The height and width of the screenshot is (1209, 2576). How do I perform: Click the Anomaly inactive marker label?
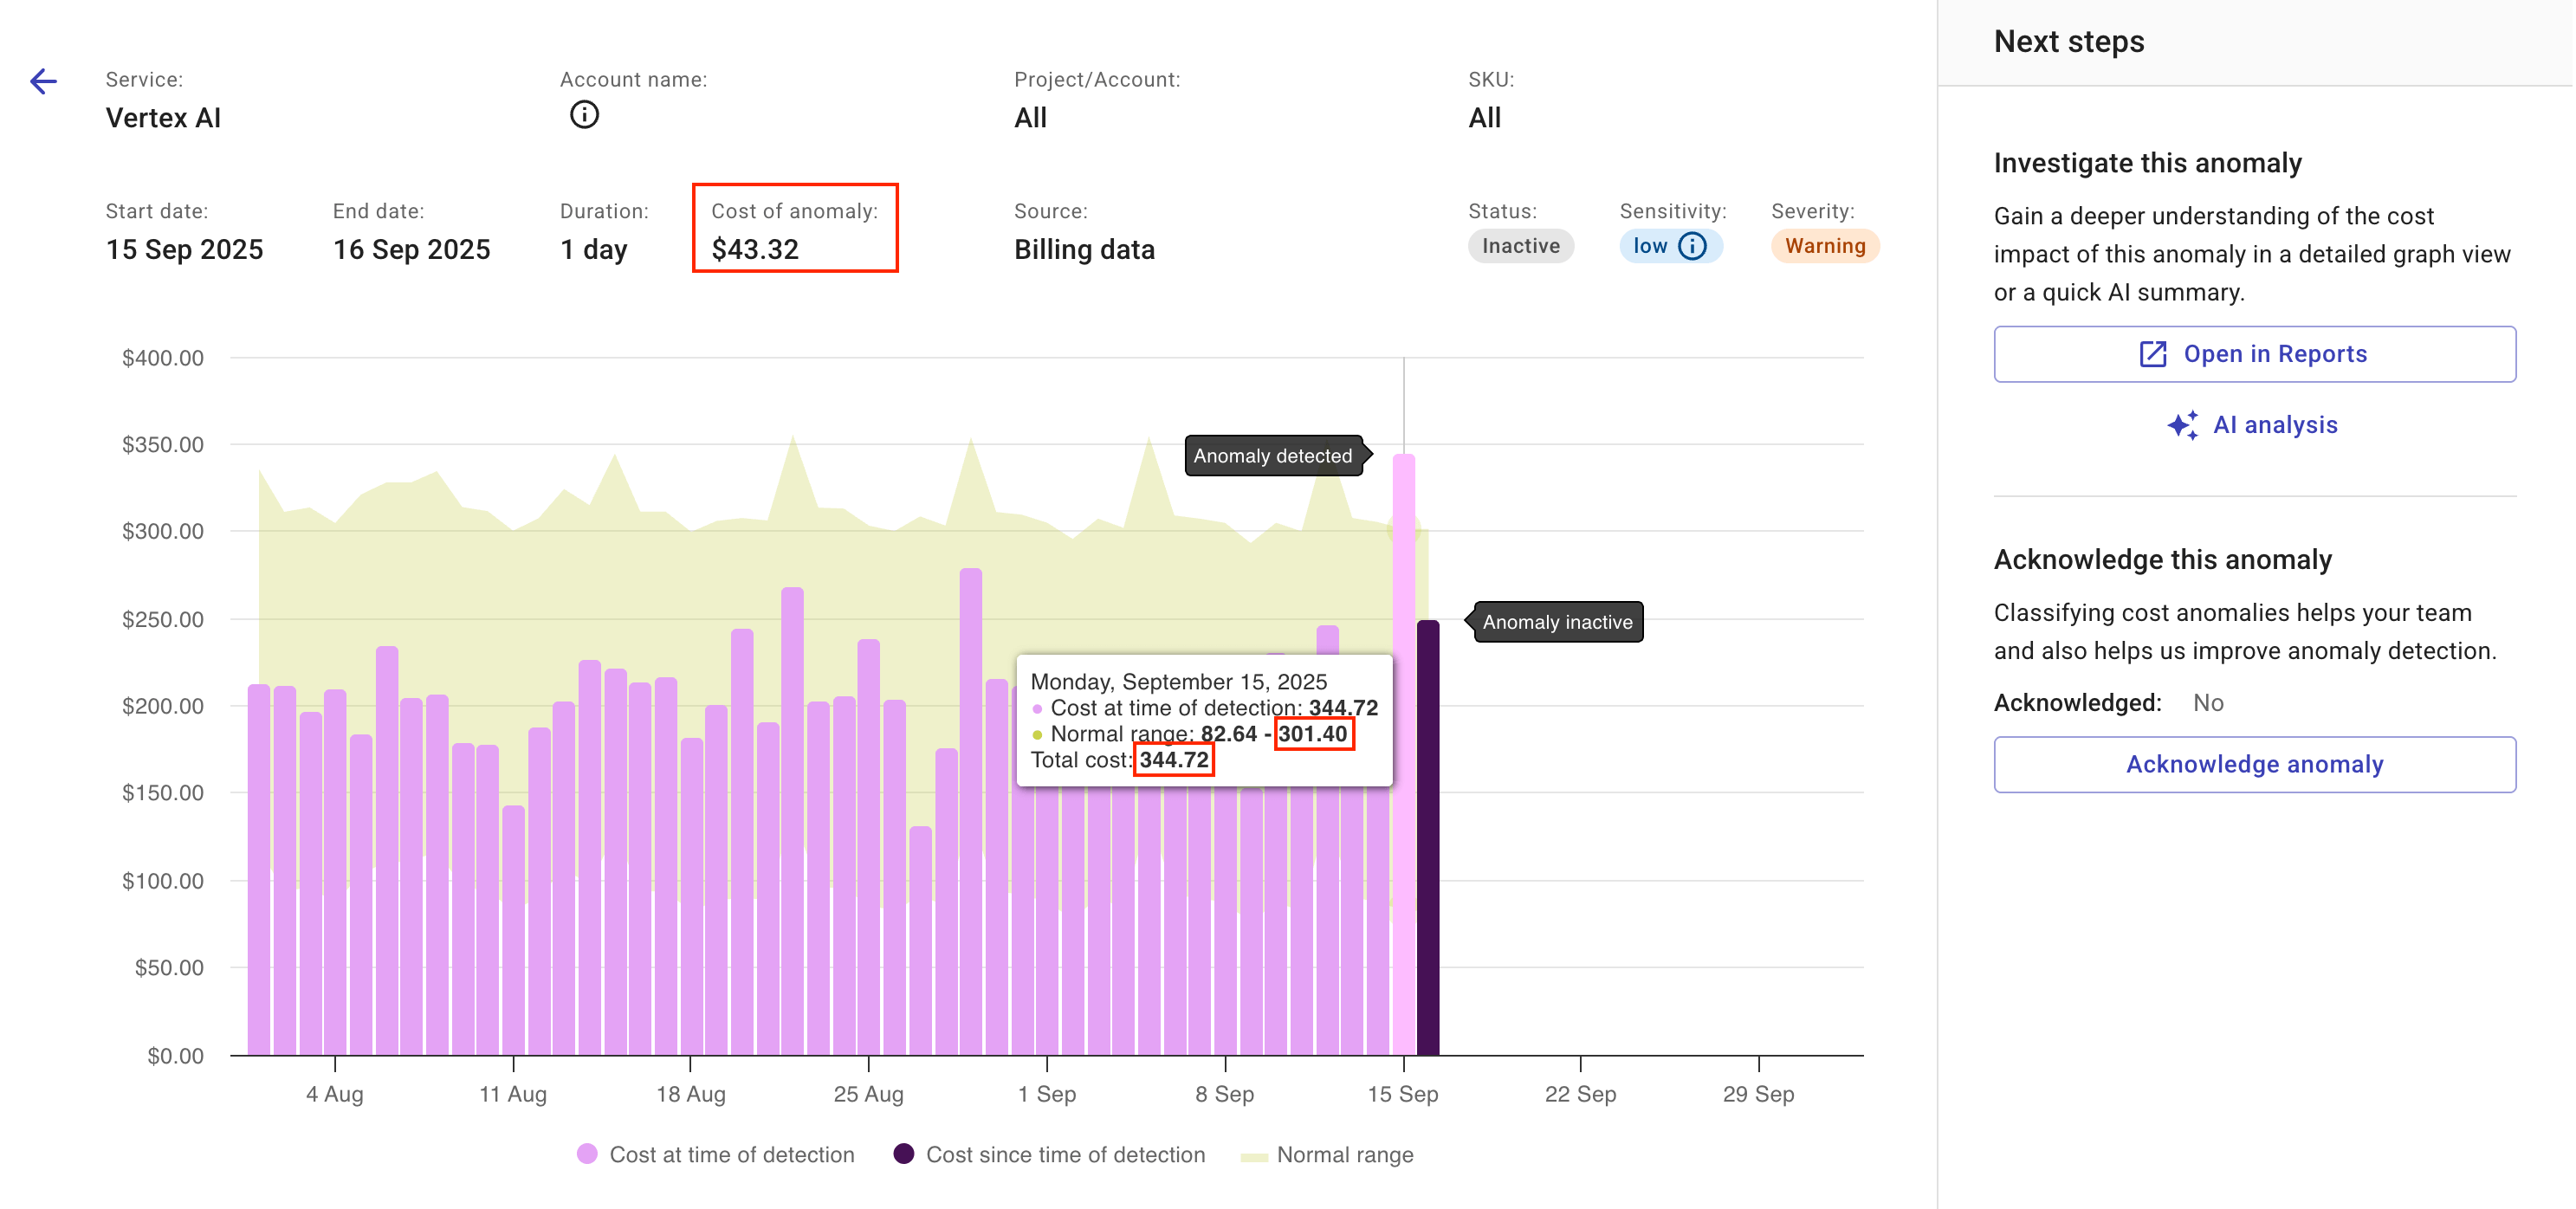point(1557,622)
